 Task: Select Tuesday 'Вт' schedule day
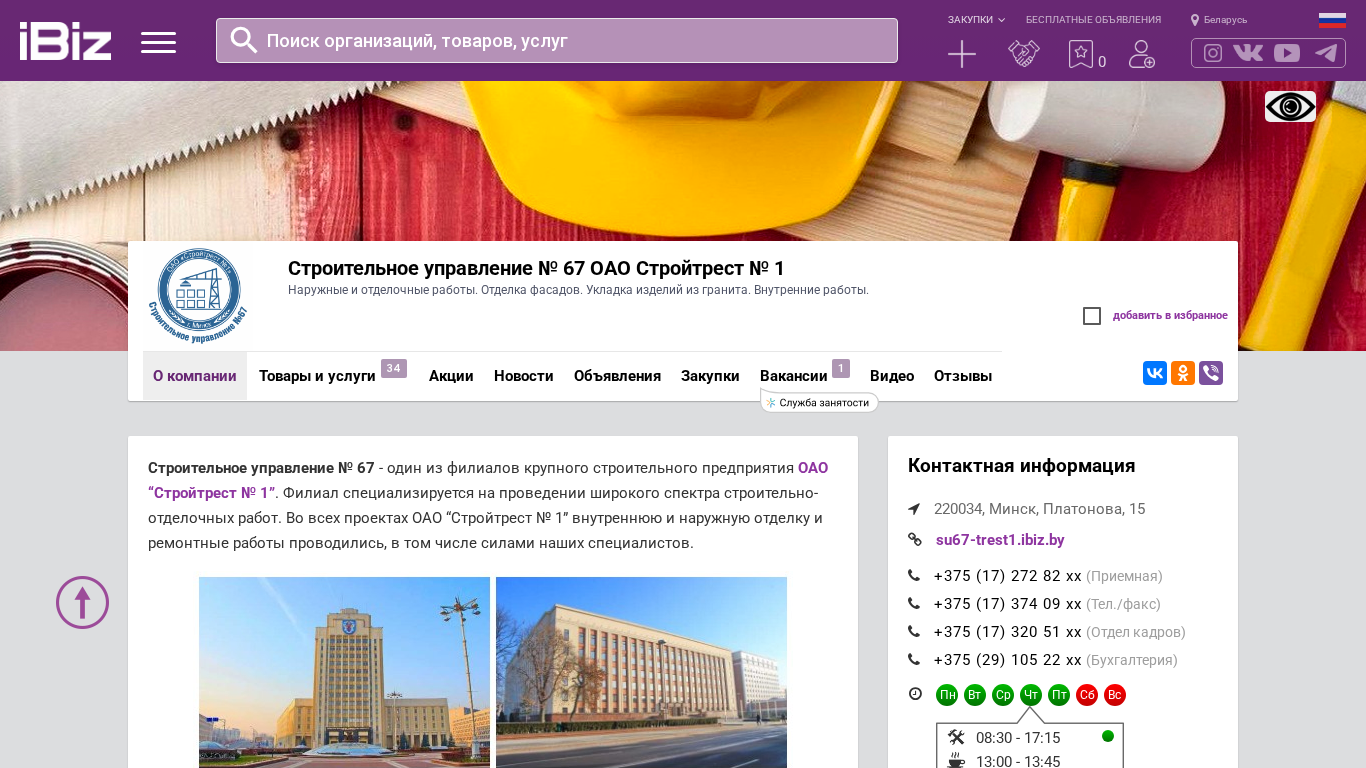tap(975, 695)
